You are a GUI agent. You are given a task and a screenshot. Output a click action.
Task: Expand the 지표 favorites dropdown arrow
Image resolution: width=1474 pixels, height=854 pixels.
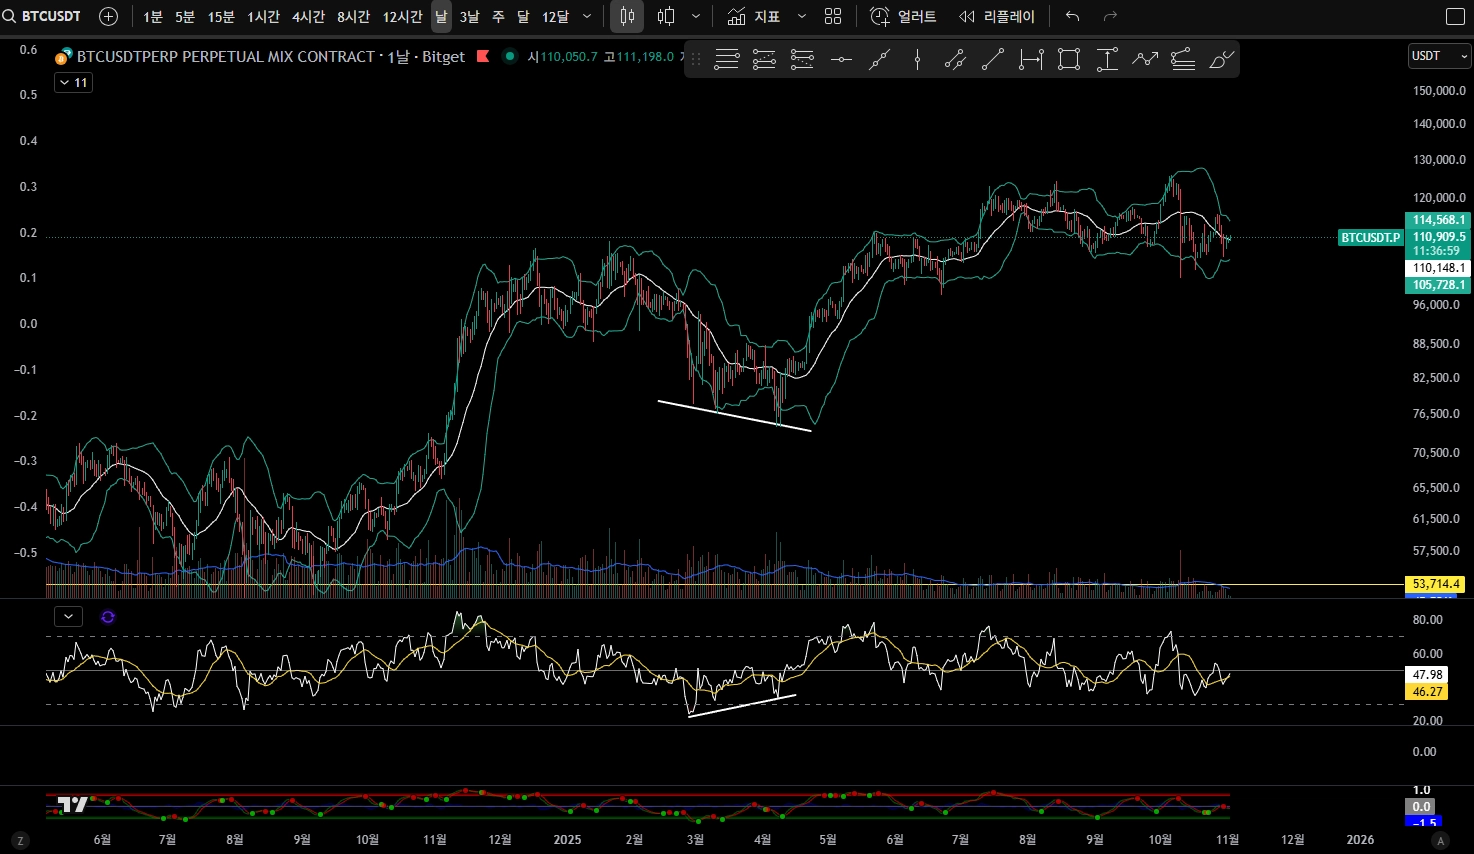[x=801, y=16]
